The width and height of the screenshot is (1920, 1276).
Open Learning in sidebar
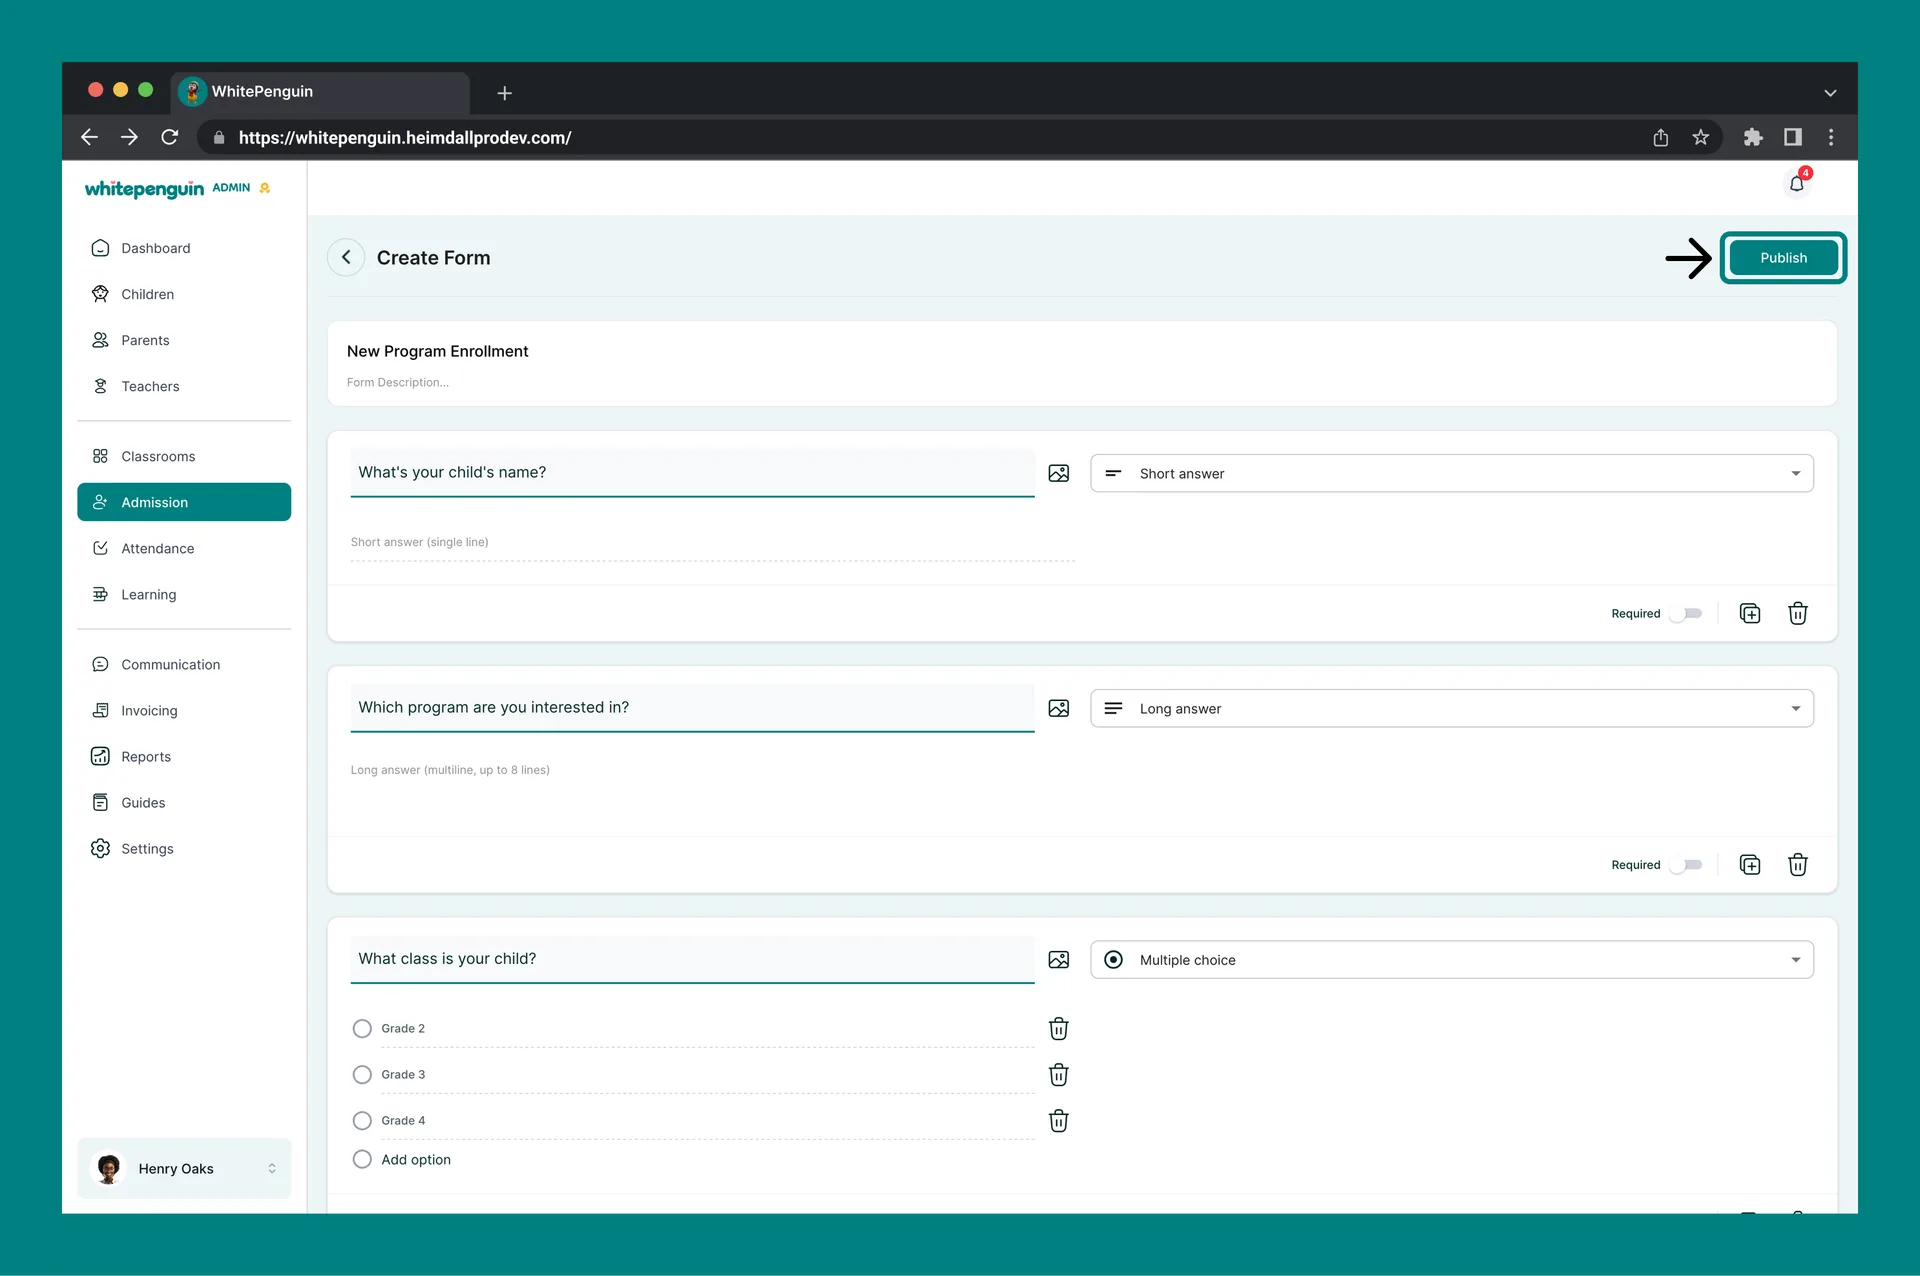pos(184,594)
